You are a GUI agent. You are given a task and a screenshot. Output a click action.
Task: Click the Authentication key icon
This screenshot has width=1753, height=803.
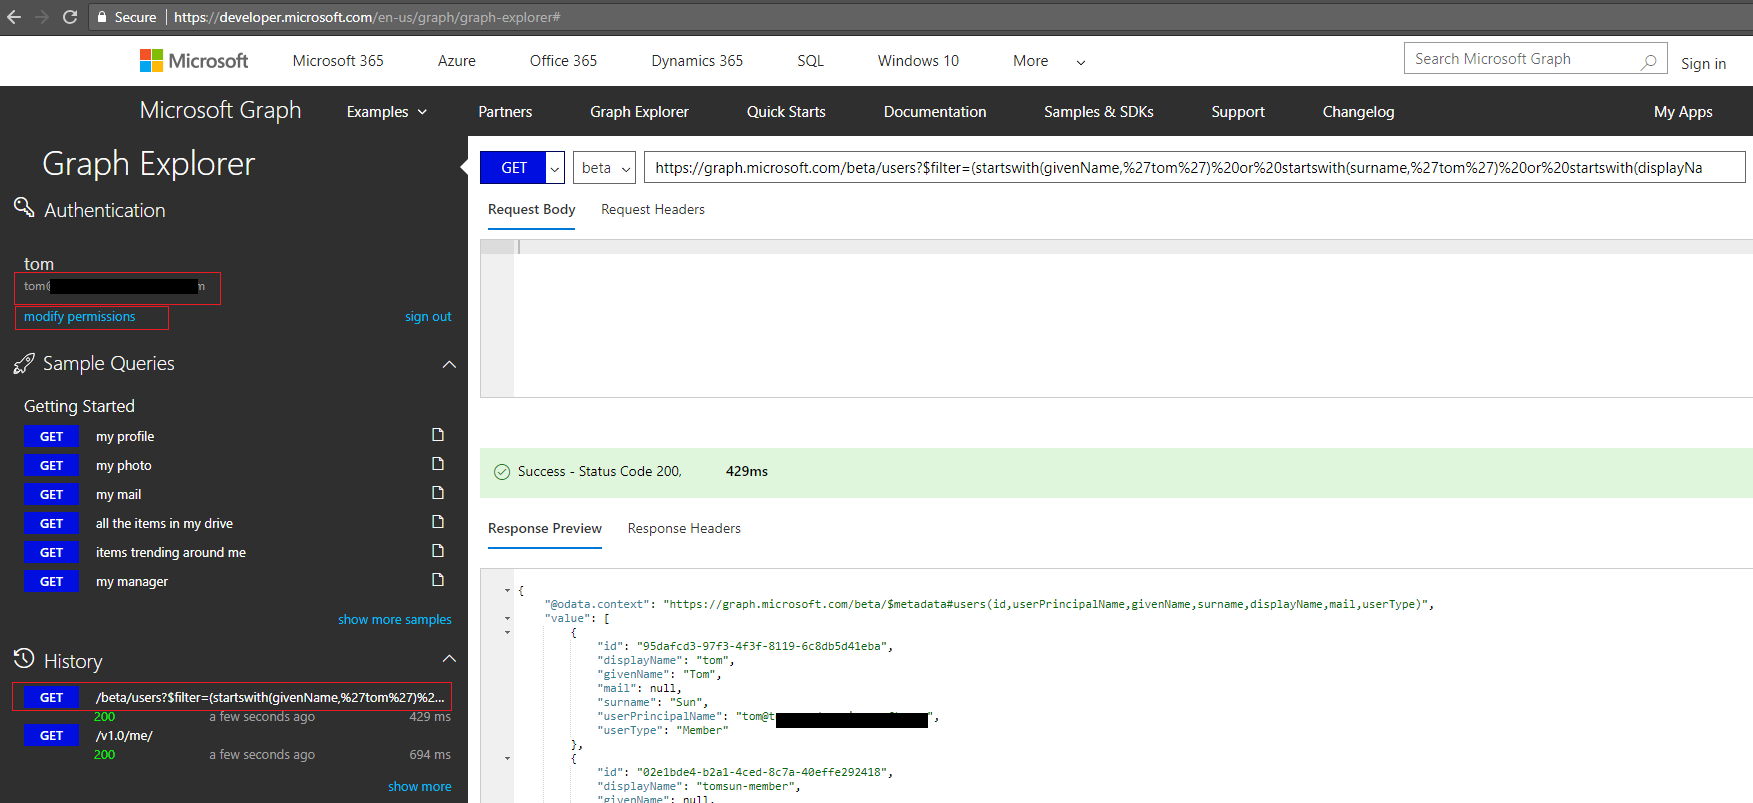point(24,208)
